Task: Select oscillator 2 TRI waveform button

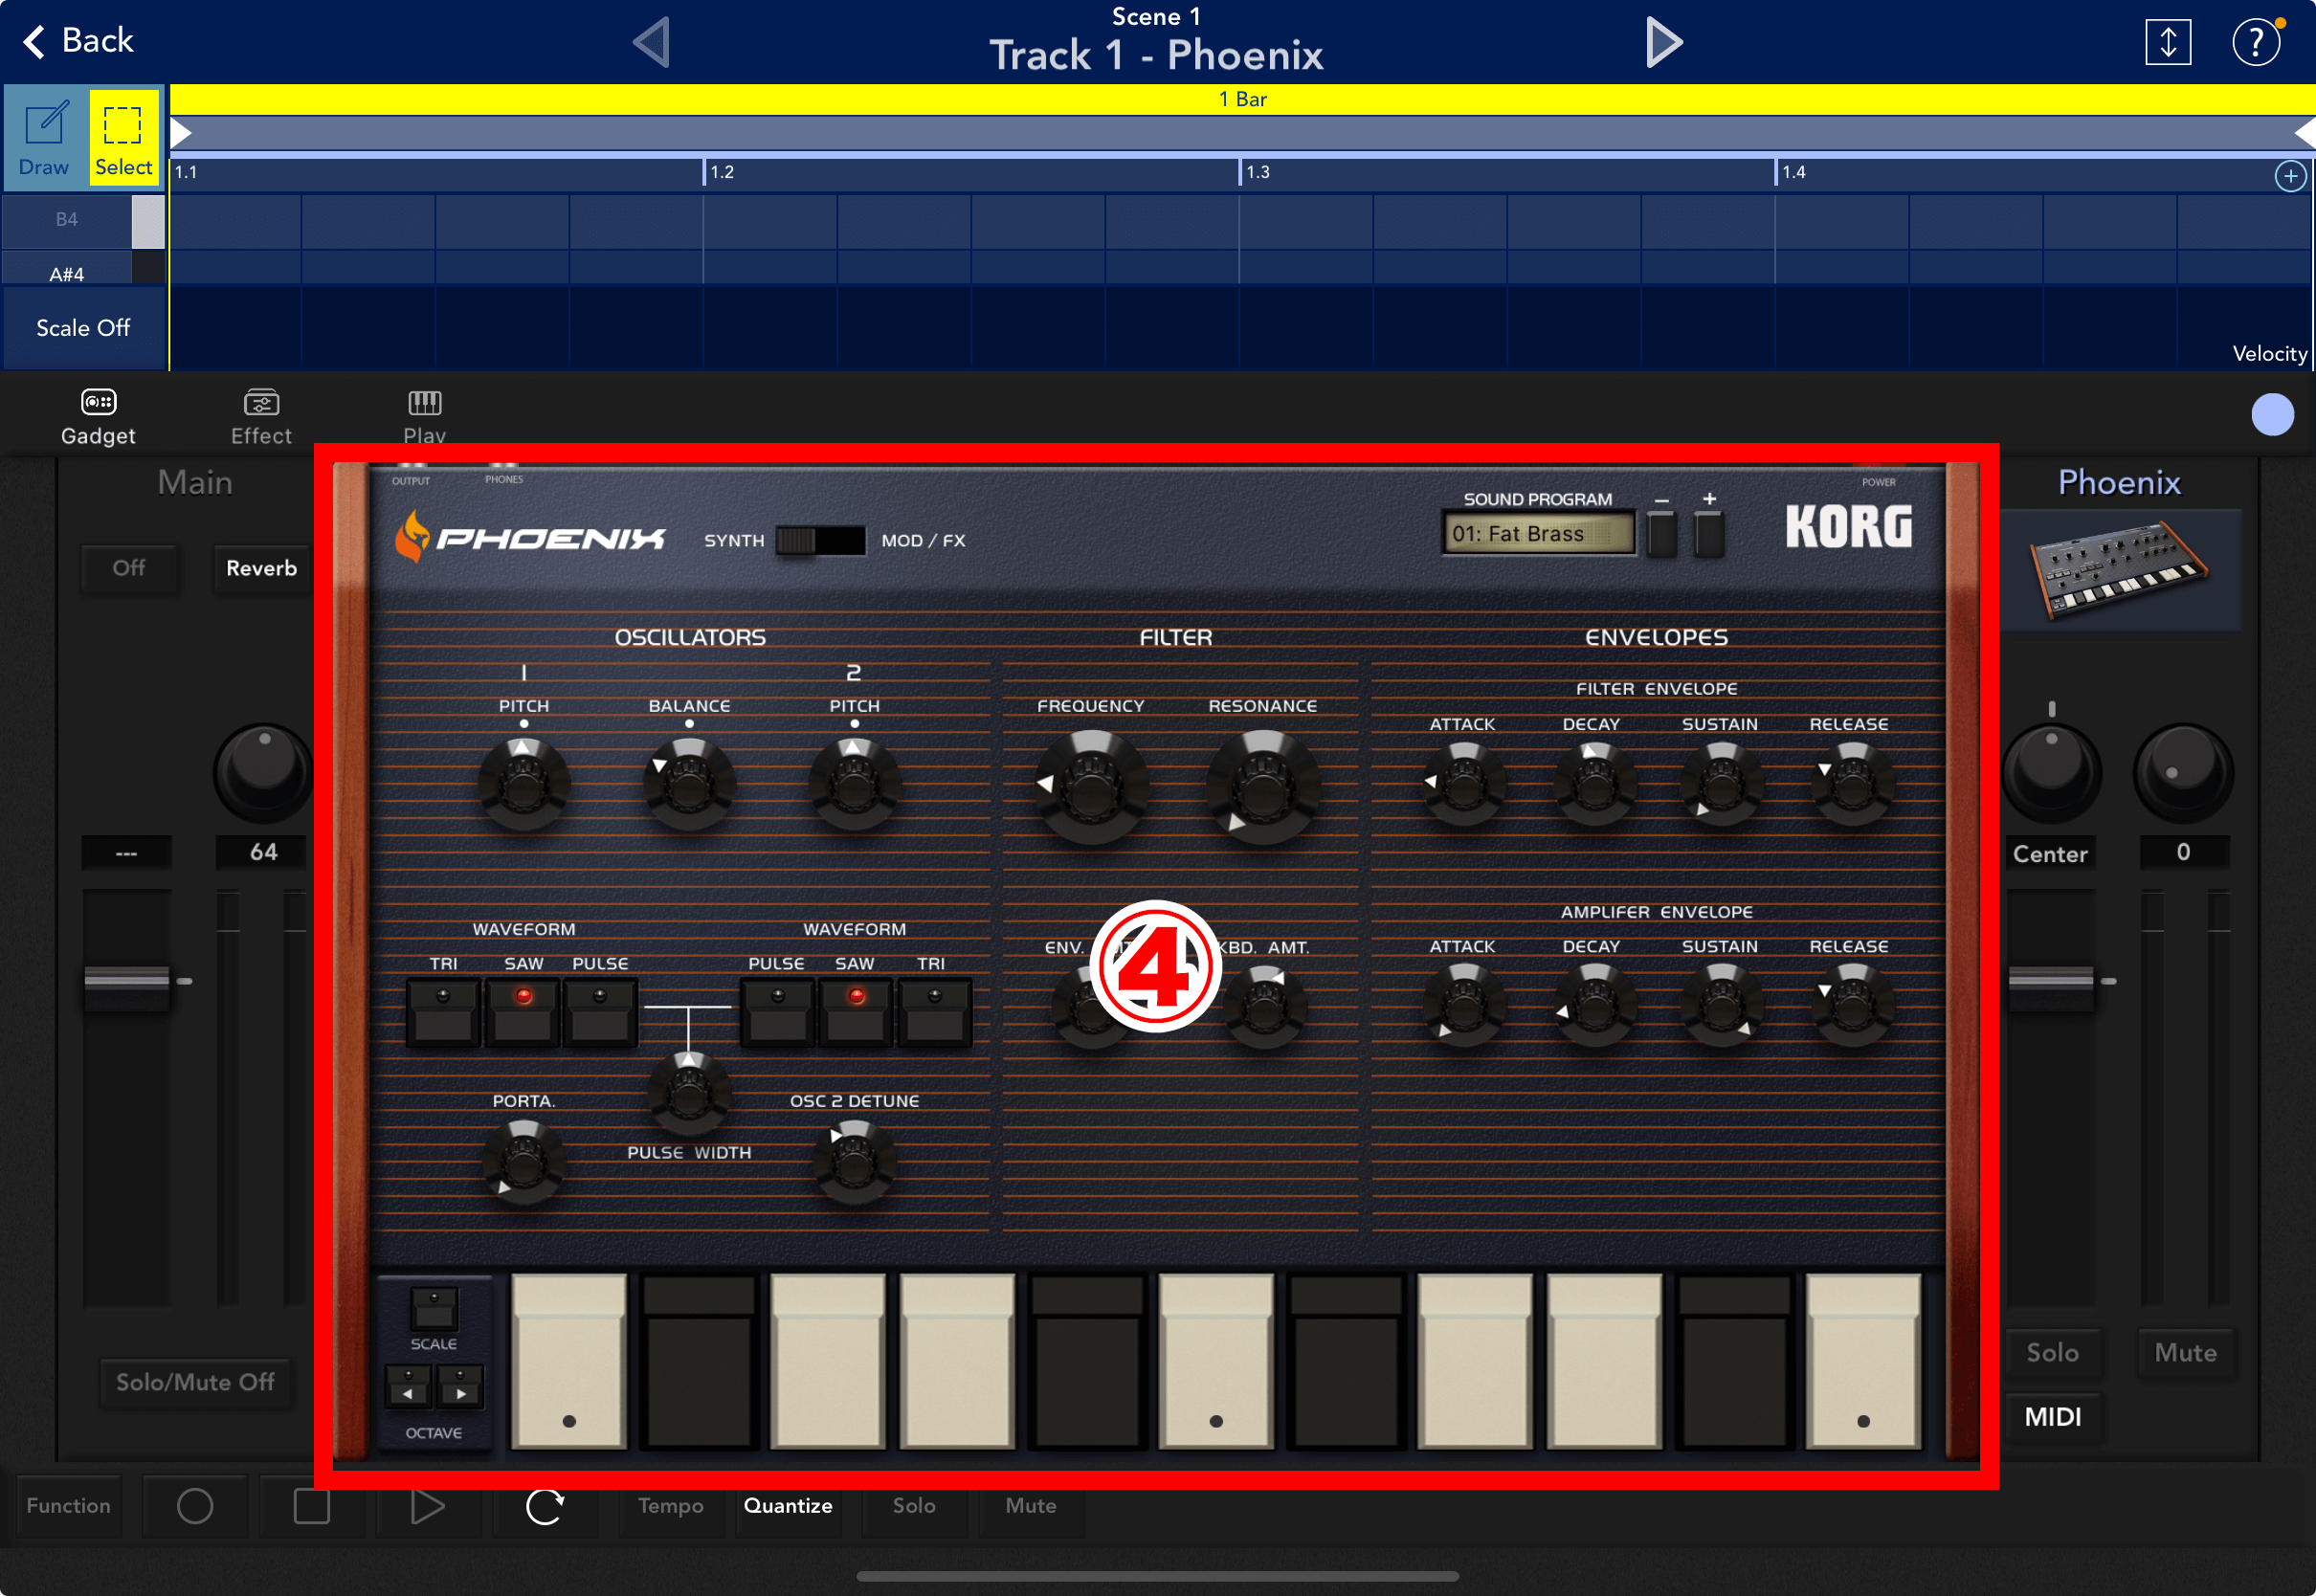Action: coord(934,1012)
